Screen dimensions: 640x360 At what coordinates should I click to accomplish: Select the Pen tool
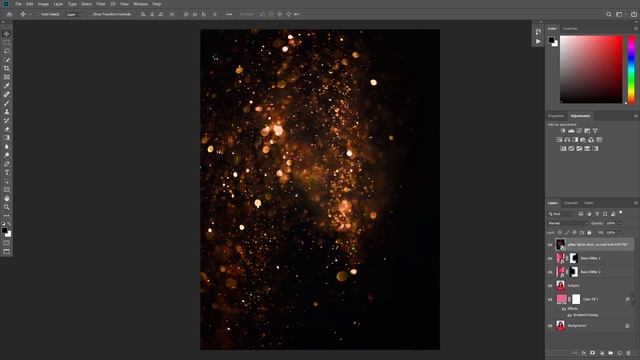coord(7,164)
